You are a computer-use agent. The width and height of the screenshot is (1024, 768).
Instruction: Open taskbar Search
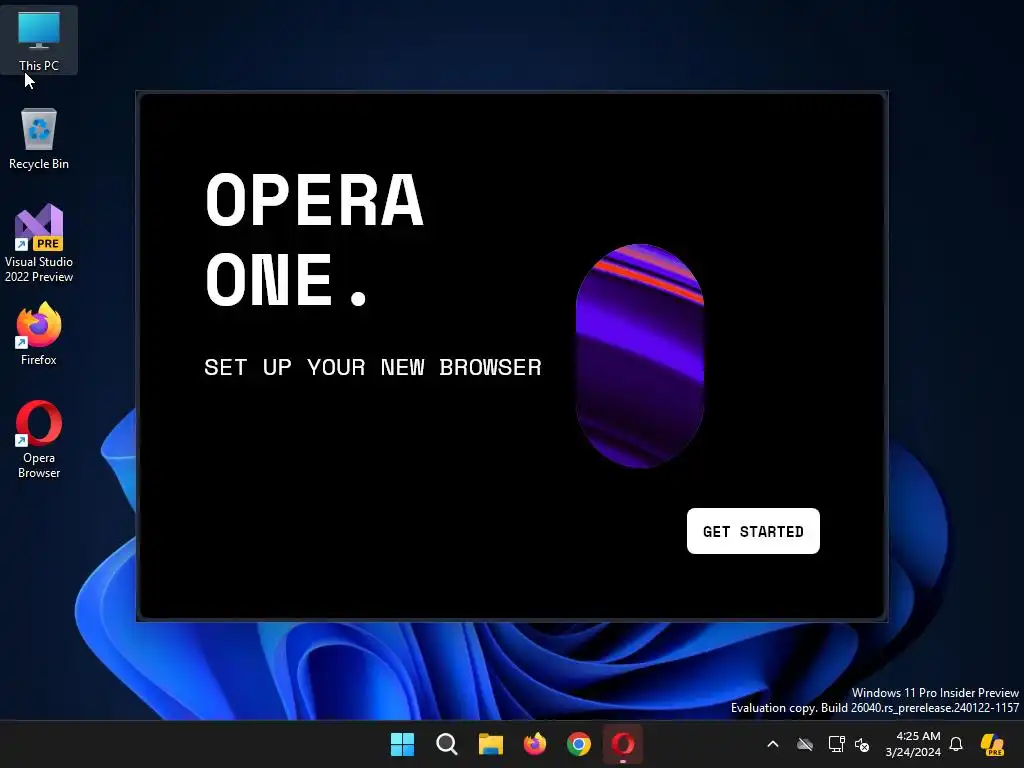447,744
